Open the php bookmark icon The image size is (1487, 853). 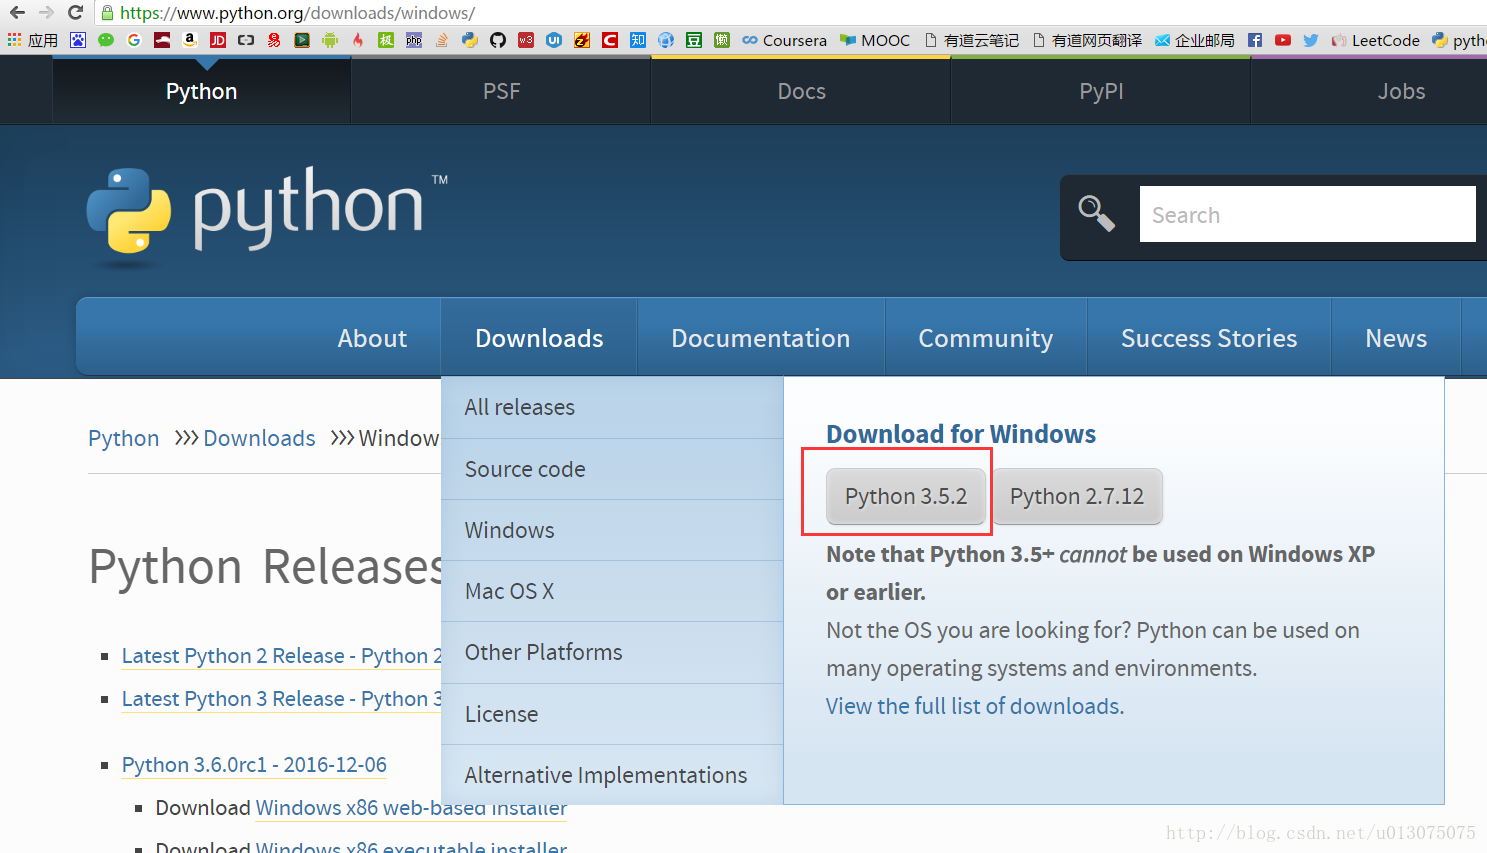(x=414, y=40)
